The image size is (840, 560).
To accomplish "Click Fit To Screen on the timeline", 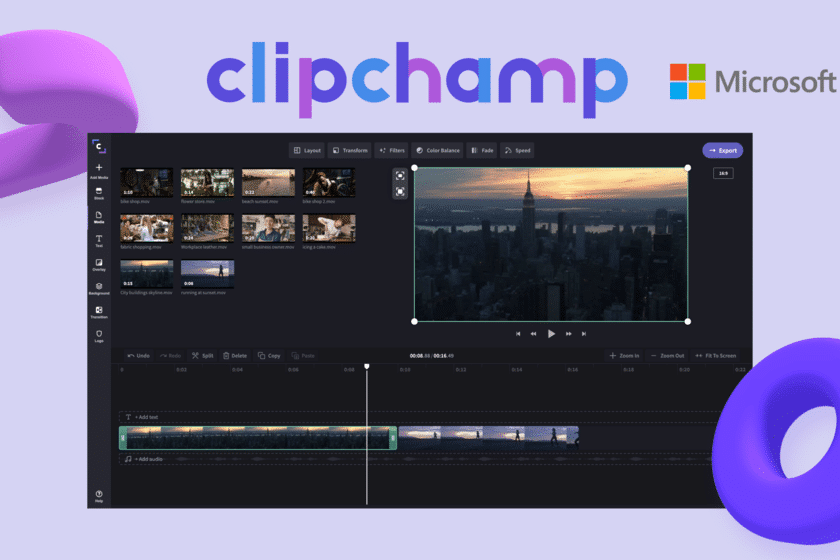I will click(x=715, y=356).
